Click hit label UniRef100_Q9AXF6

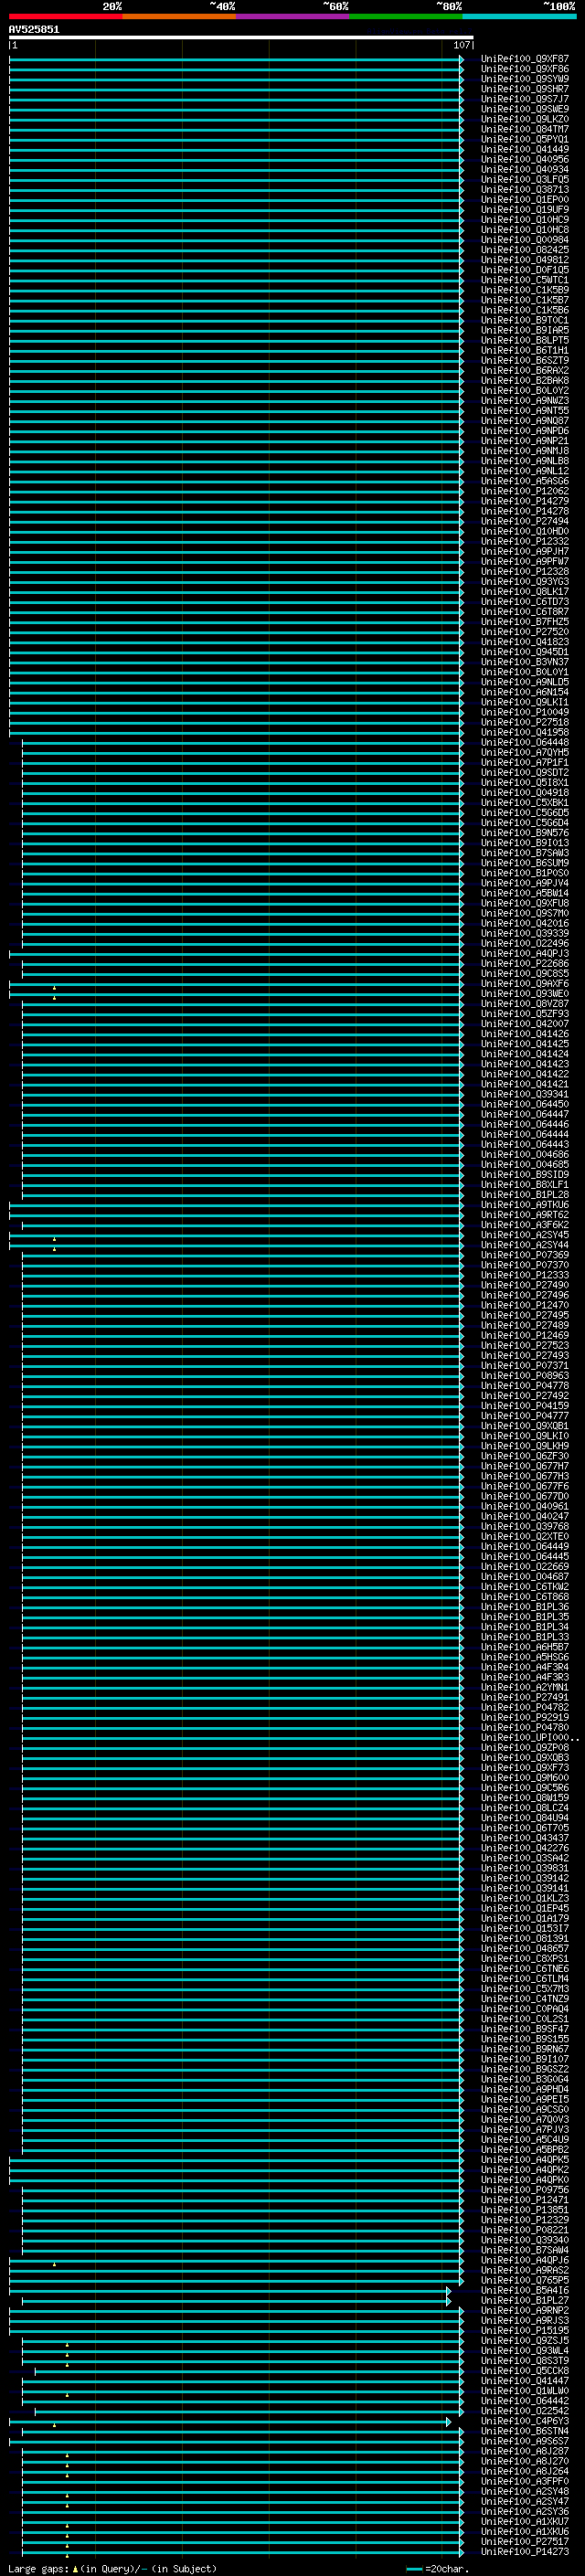pos(525,983)
